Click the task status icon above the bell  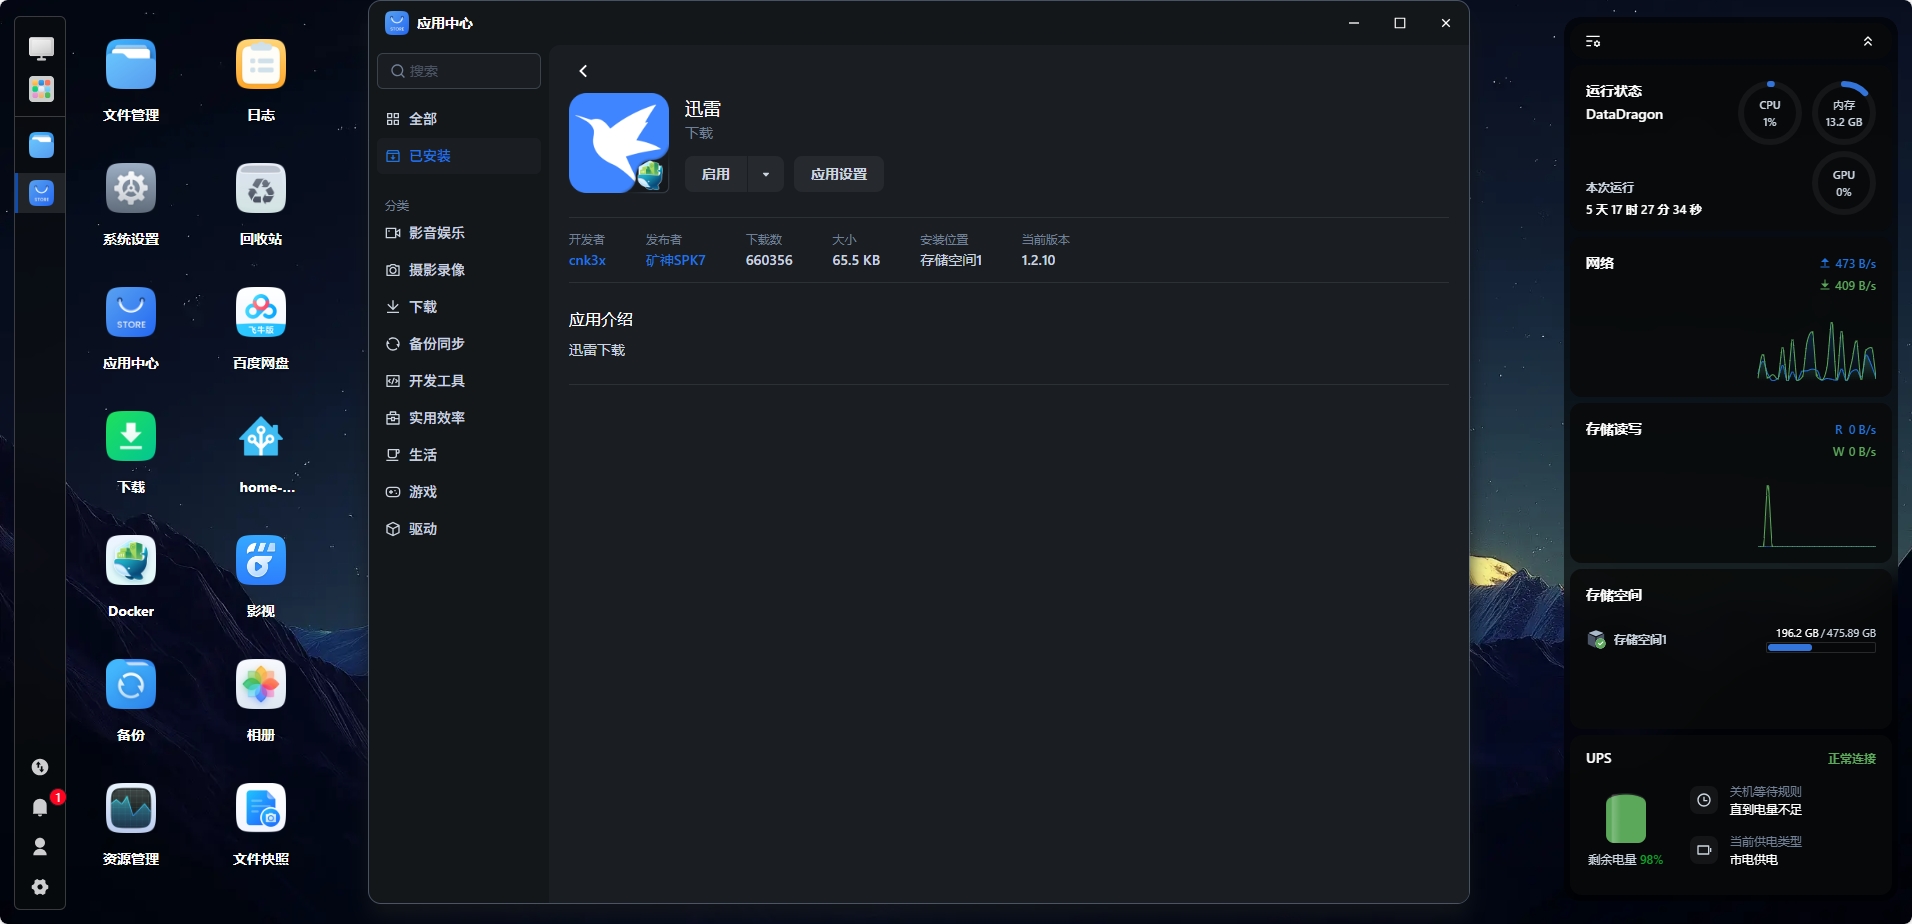pyautogui.click(x=40, y=767)
